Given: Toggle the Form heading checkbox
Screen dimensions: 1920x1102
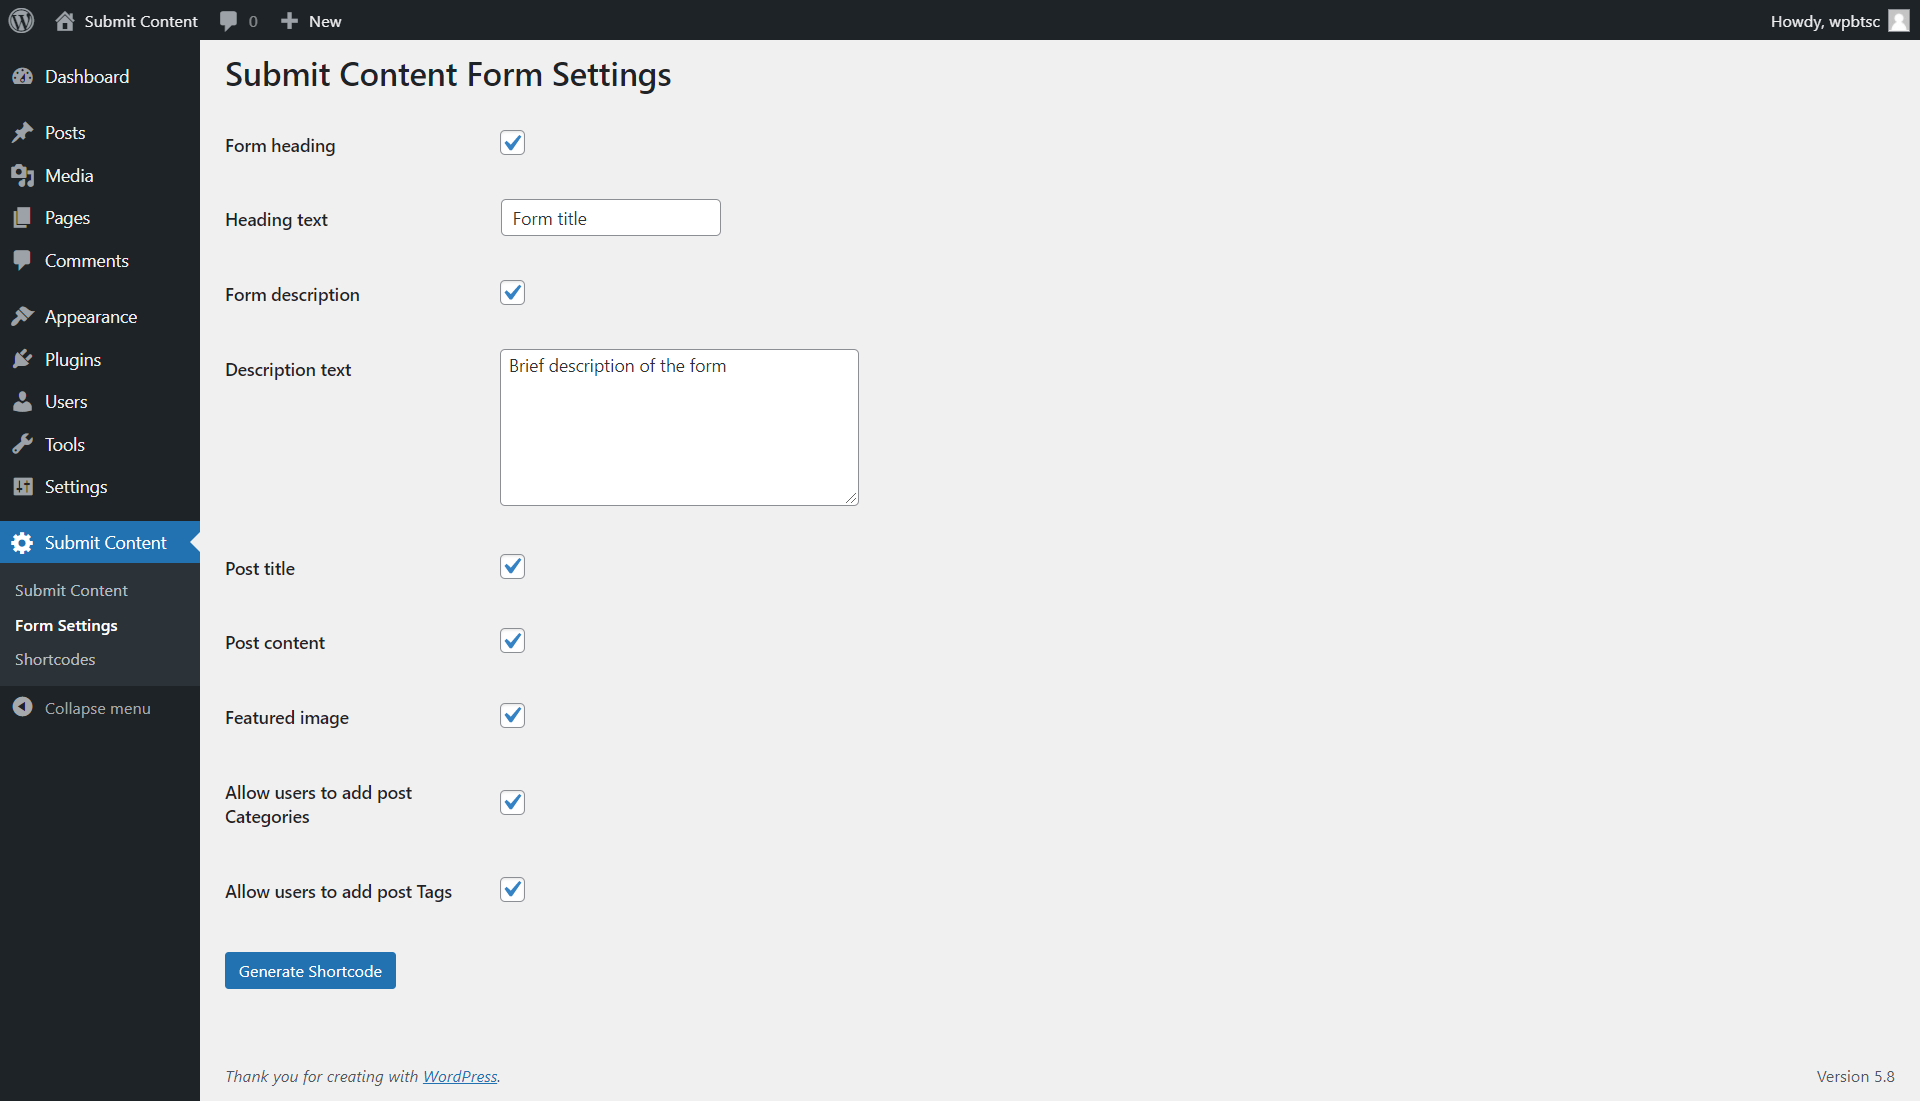Looking at the screenshot, I should click(x=512, y=142).
